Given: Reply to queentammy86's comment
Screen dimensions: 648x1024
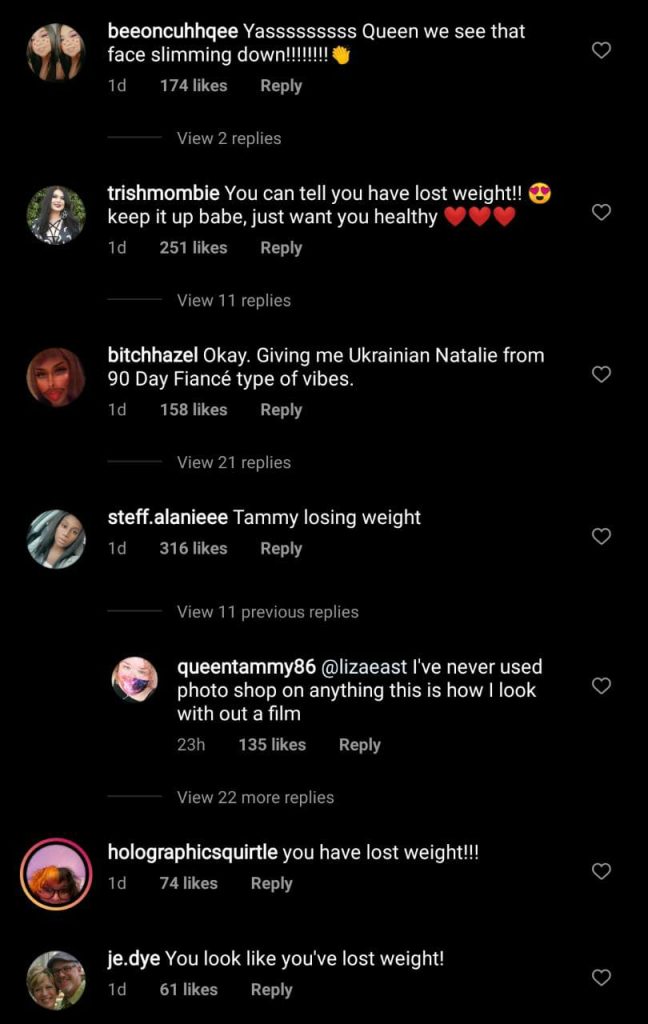Looking at the screenshot, I should [x=360, y=744].
